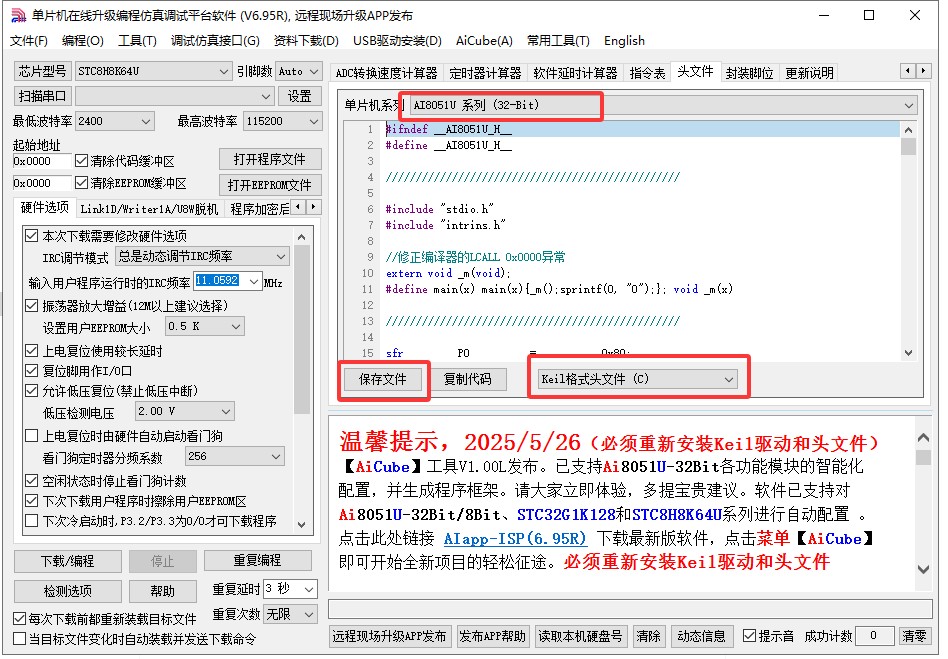Screen dimensions: 948x659
Task: Open the 引脚数 Auto dropdown
Action: [299, 71]
